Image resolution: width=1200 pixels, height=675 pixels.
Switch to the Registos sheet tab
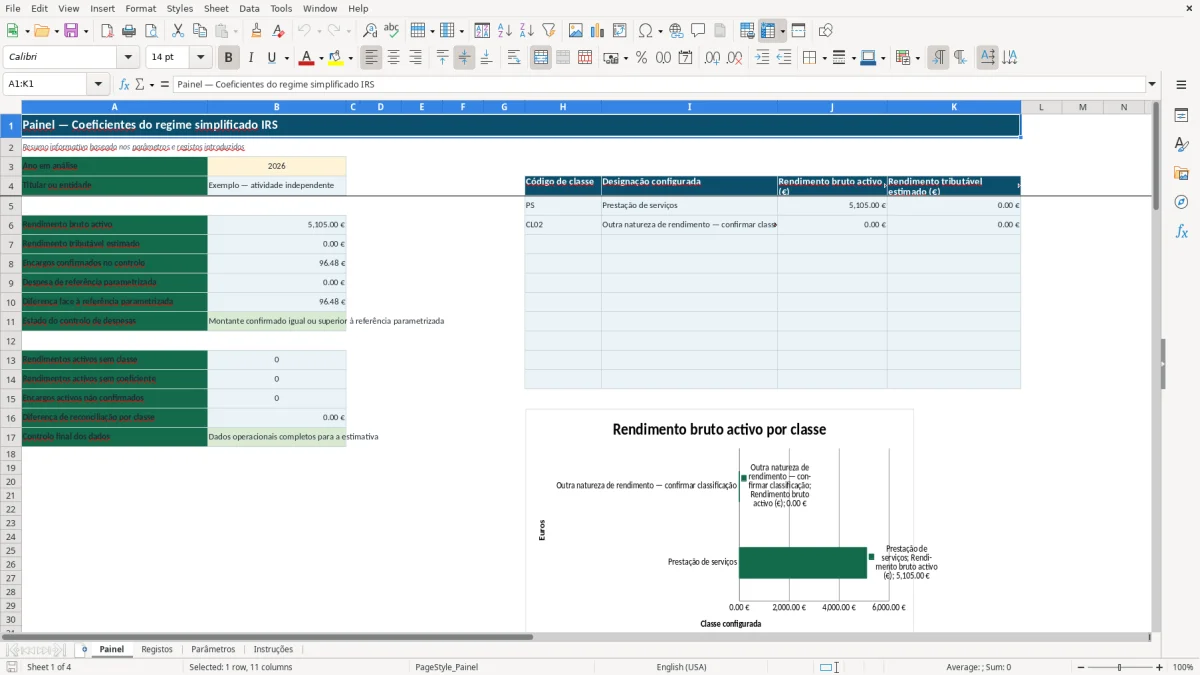157,649
